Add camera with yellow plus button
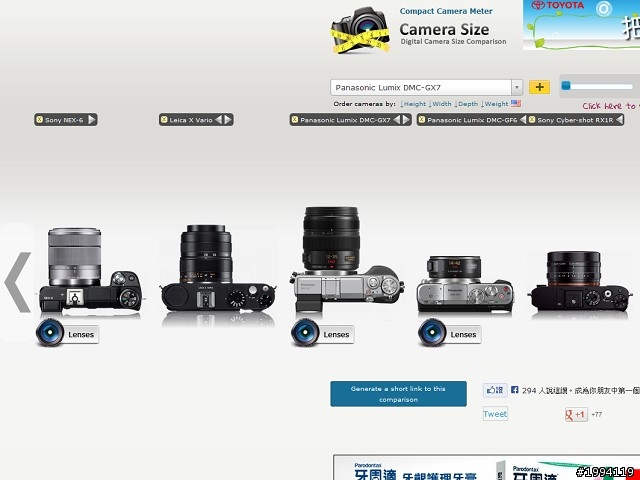This screenshot has width=640, height=480. 540,87
